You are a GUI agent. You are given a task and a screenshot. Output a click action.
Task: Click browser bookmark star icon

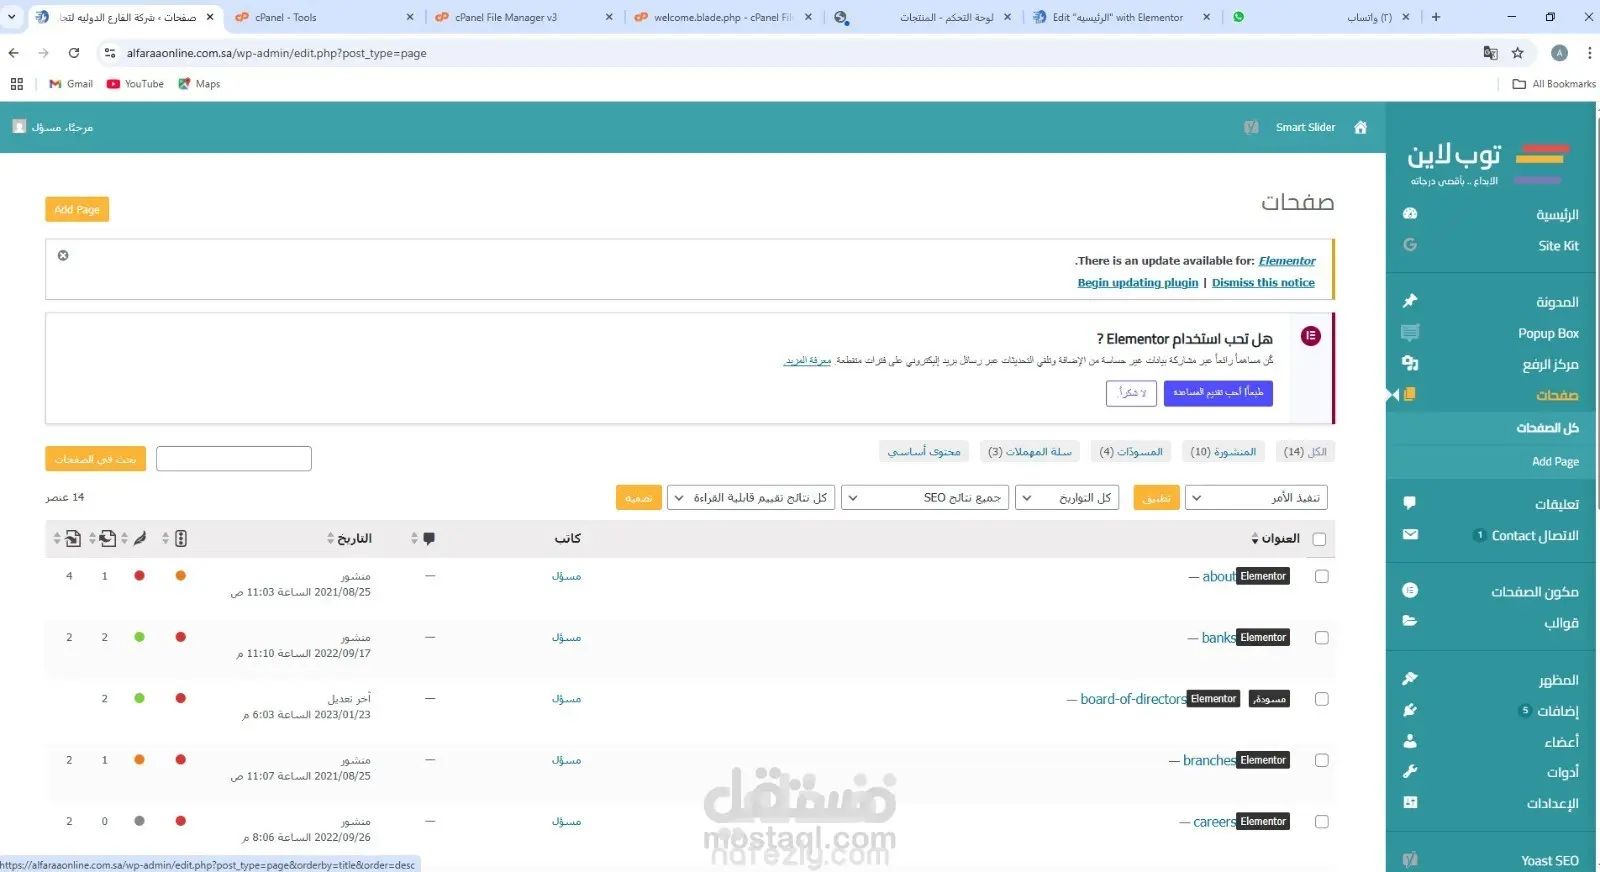(1518, 53)
